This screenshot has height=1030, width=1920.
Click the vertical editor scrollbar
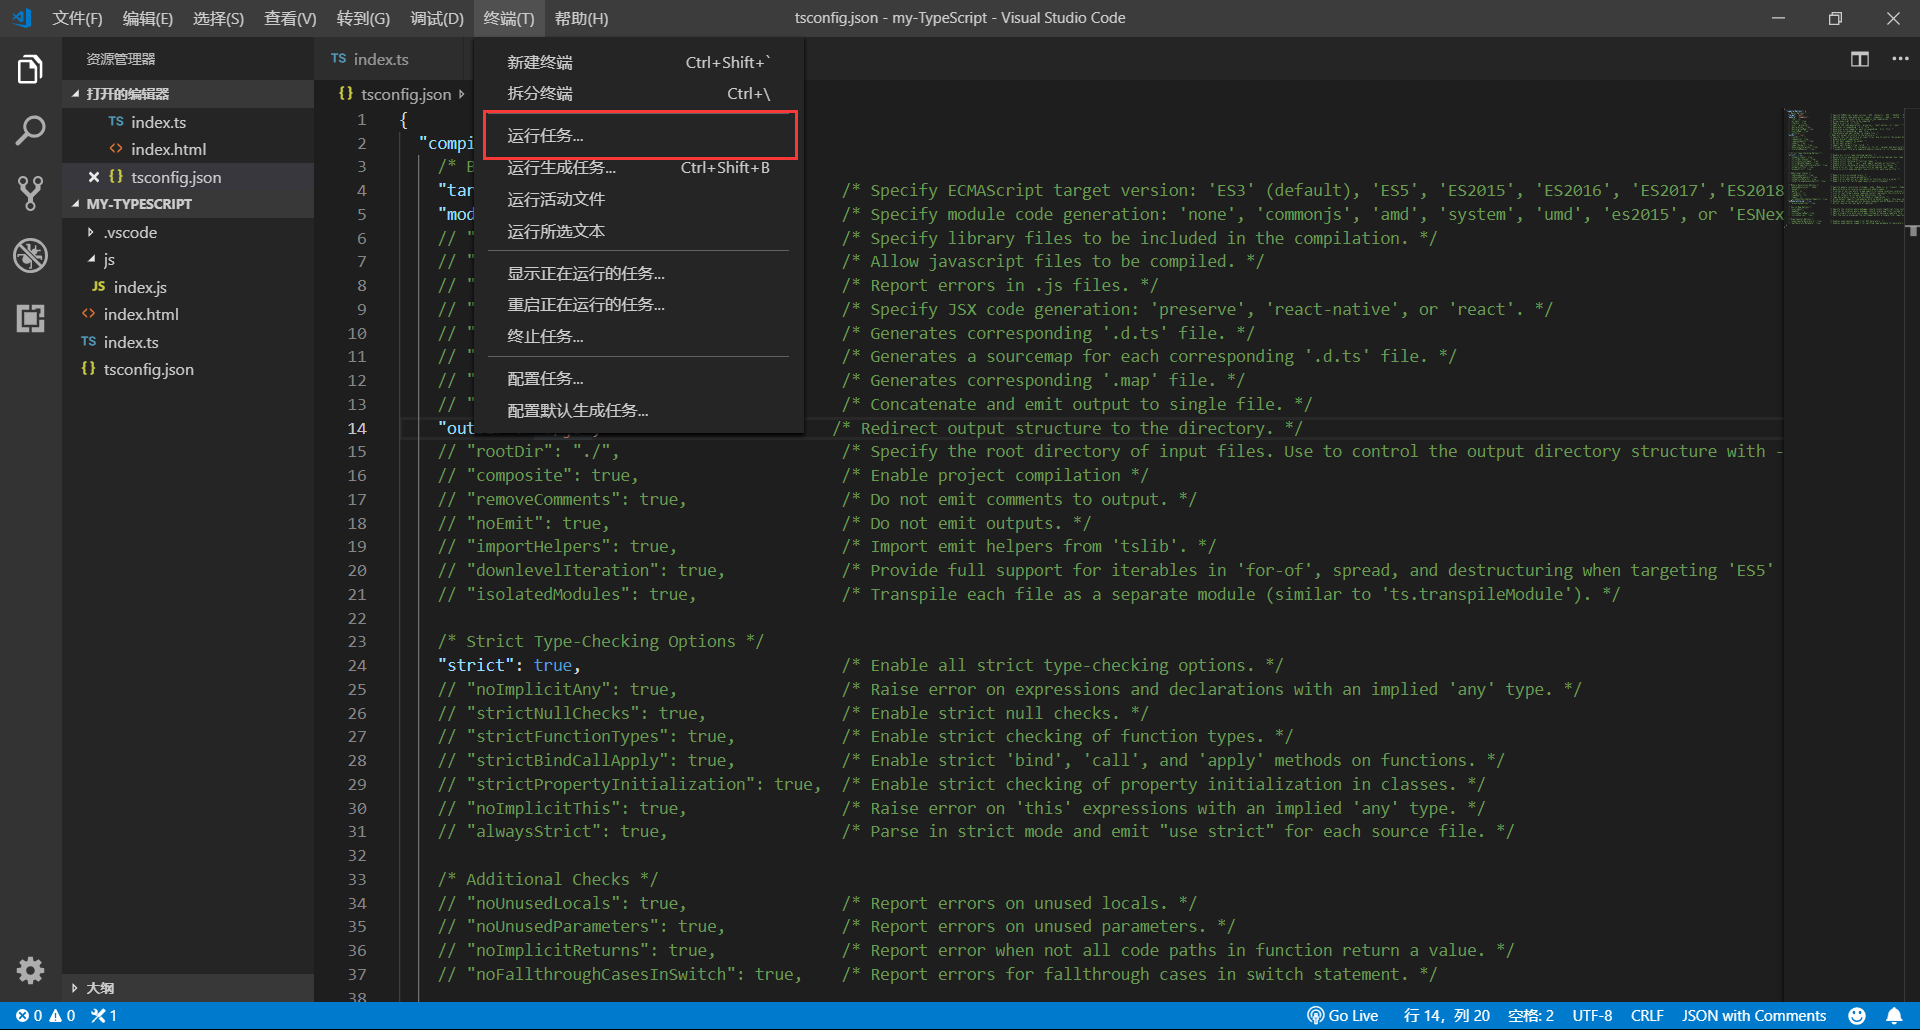tap(1912, 555)
